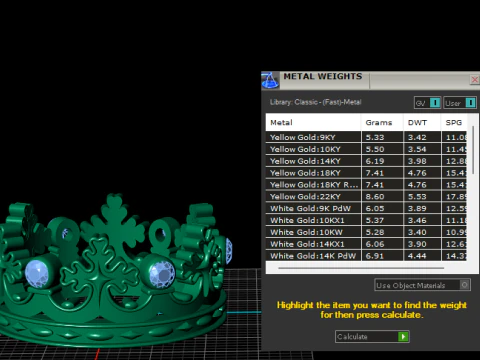Select the White Gold:10KX1 row
Screen dimensions: 480x360
coord(366,220)
